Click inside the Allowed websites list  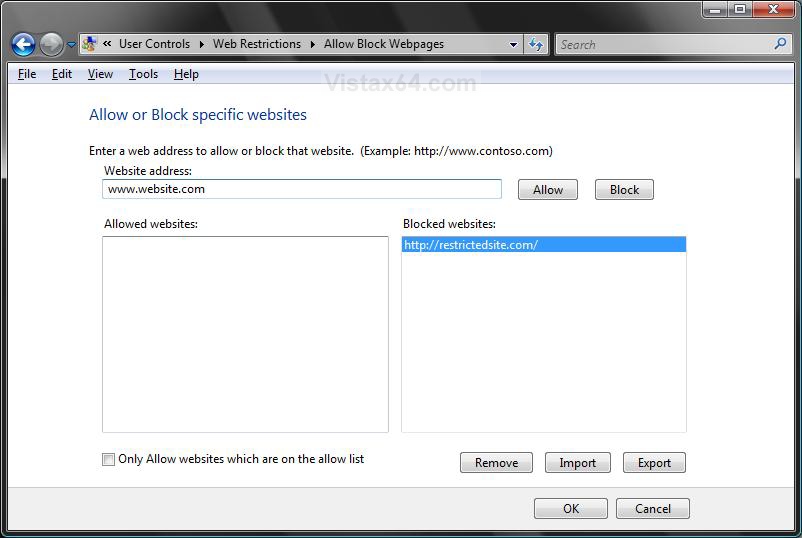pyautogui.click(x=246, y=334)
